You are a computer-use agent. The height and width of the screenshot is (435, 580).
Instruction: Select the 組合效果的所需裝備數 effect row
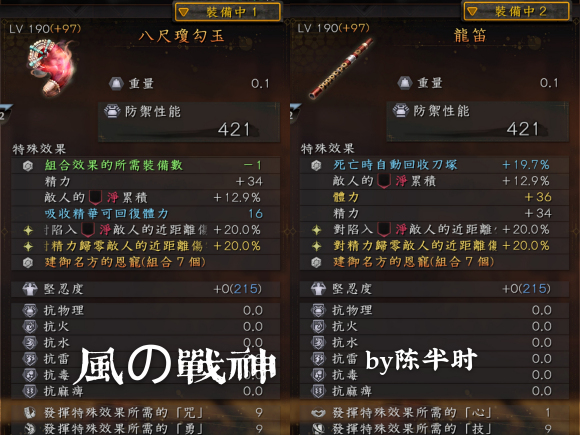145,165
